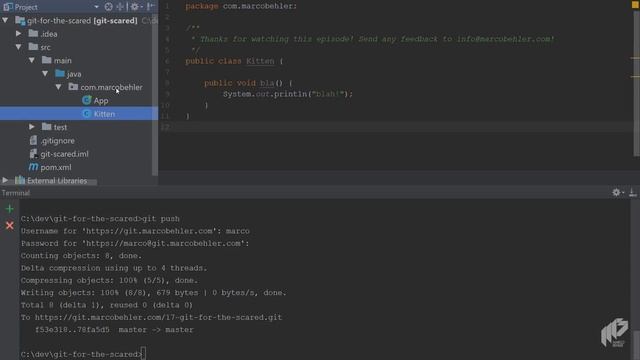Add new terminal session with plus
Image resolution: width=640 pixels, height=360 pixels.
(9, 209)
